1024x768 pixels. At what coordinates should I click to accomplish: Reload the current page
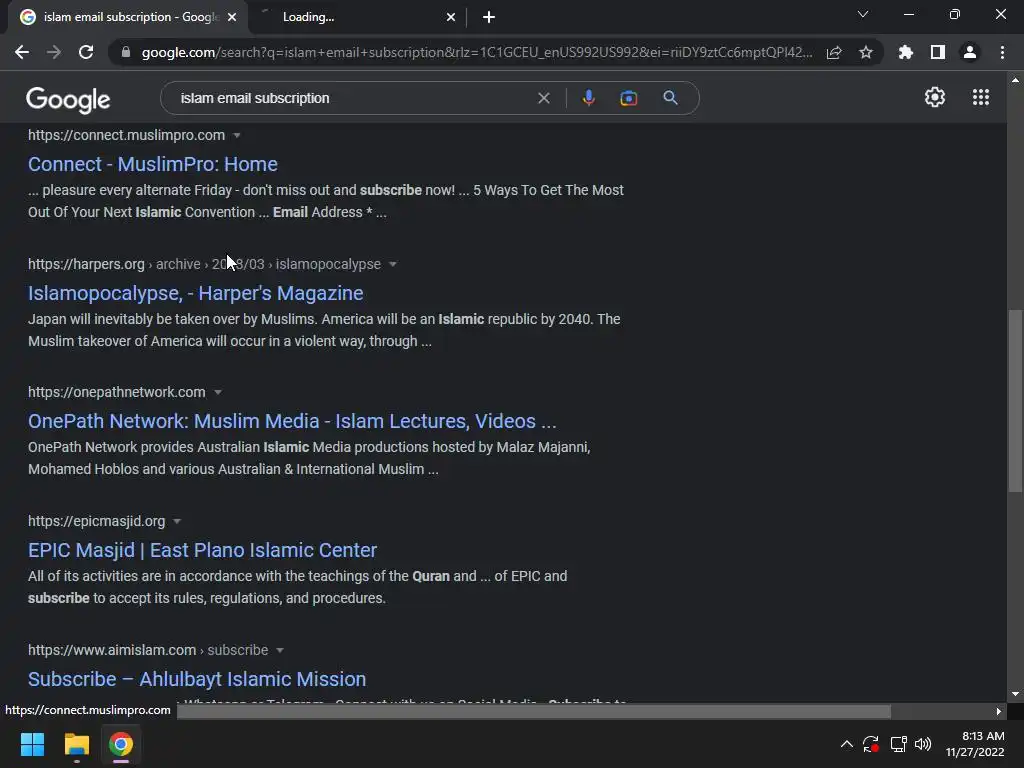pos(86,52)
